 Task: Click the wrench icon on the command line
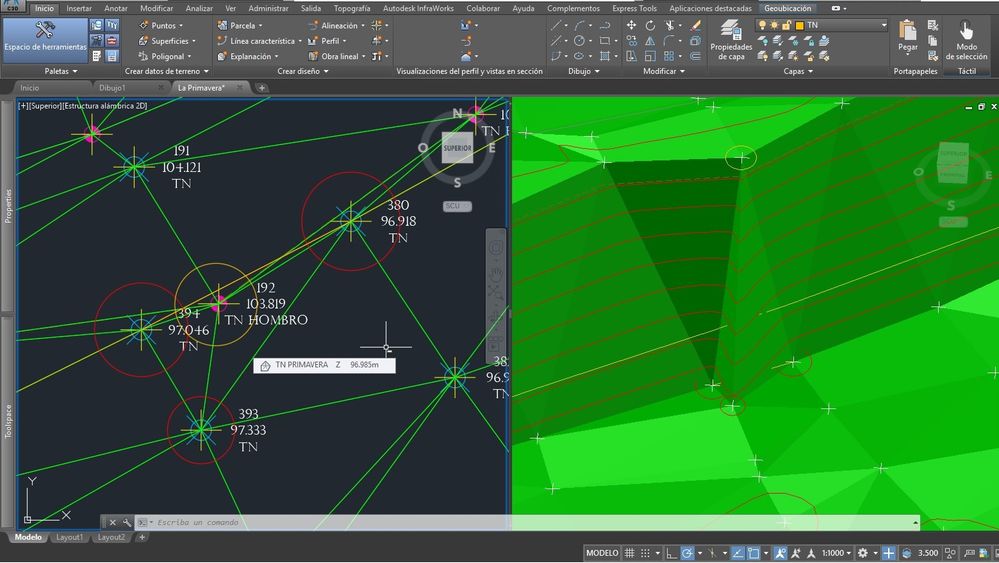pyautogui.click(x=127, y=522)
